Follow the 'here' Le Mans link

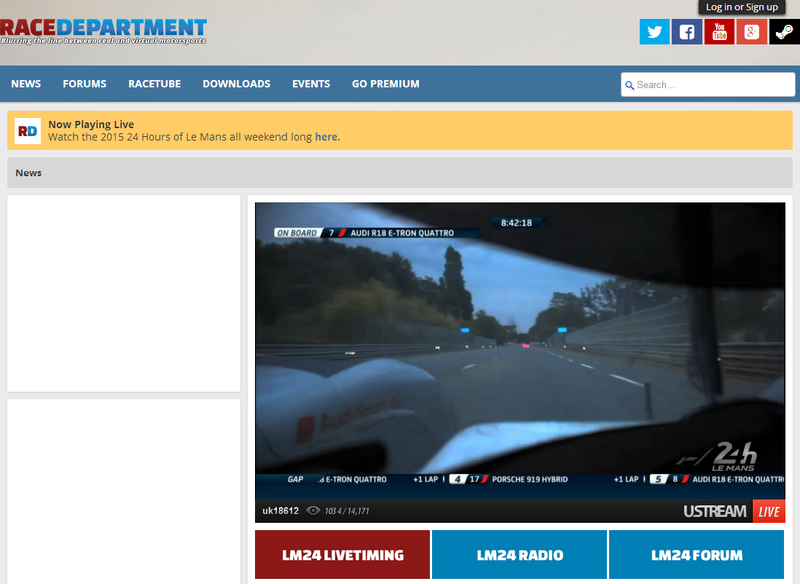(x=326, y=137)
